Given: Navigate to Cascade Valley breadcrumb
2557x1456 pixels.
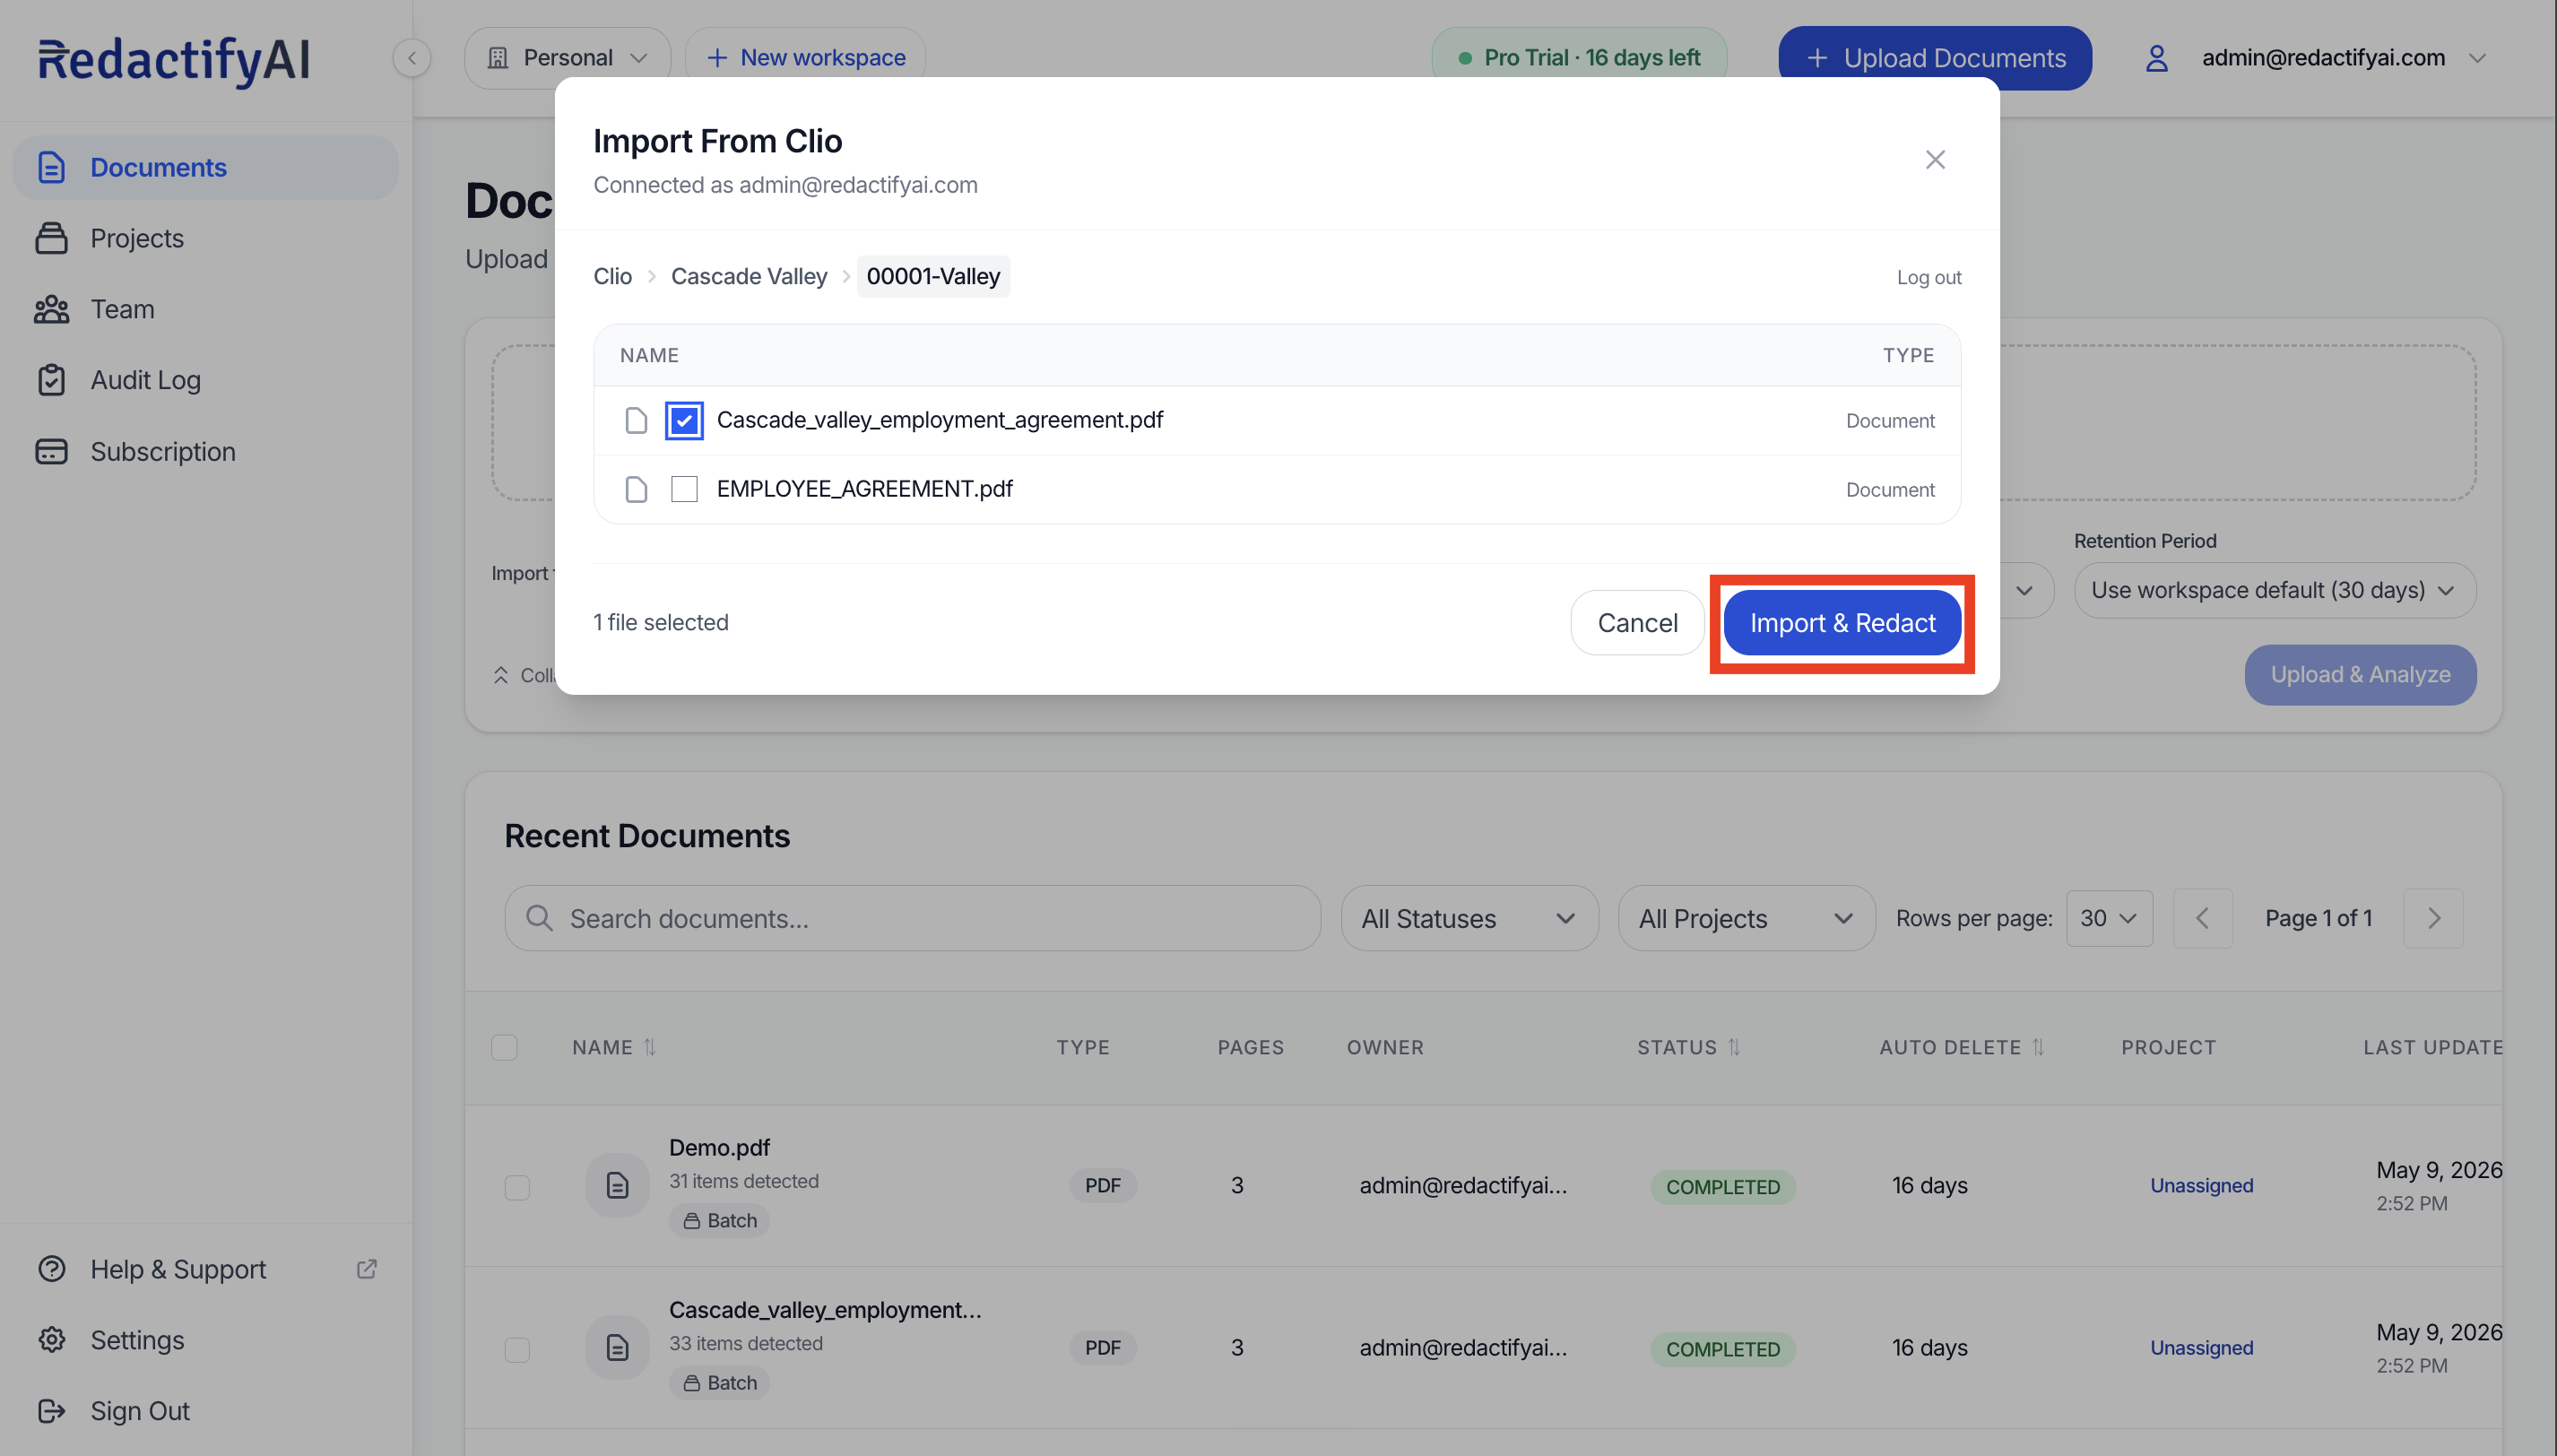Looking at the screenshot, I should (x=749, y=276).
